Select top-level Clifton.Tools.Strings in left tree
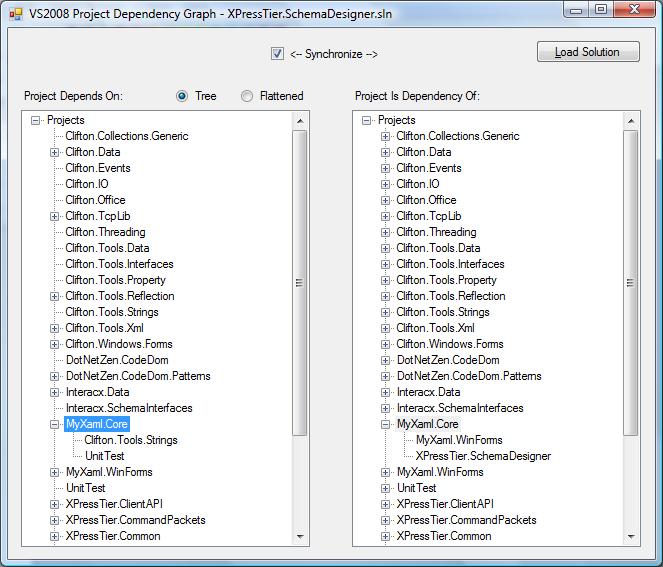Screen dimensions: 663x567 click(x=112, y=312)
